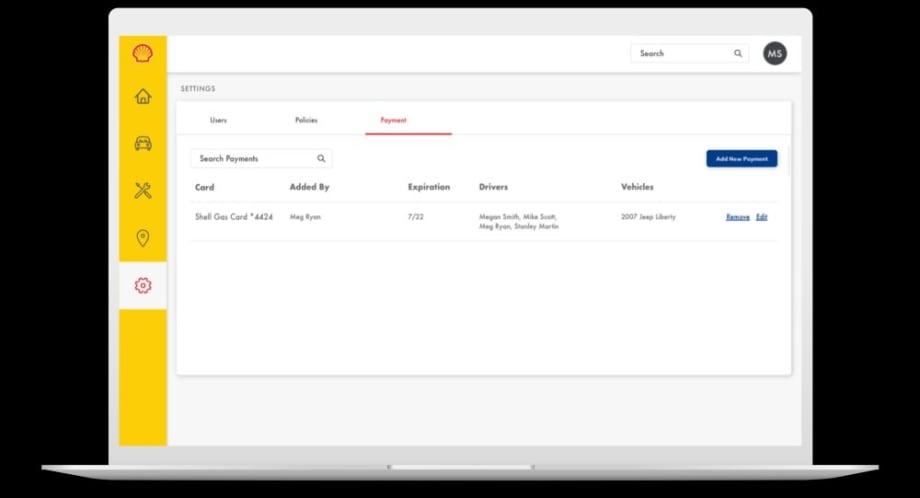Click the SETTINGS page heading

coord(198,89)
